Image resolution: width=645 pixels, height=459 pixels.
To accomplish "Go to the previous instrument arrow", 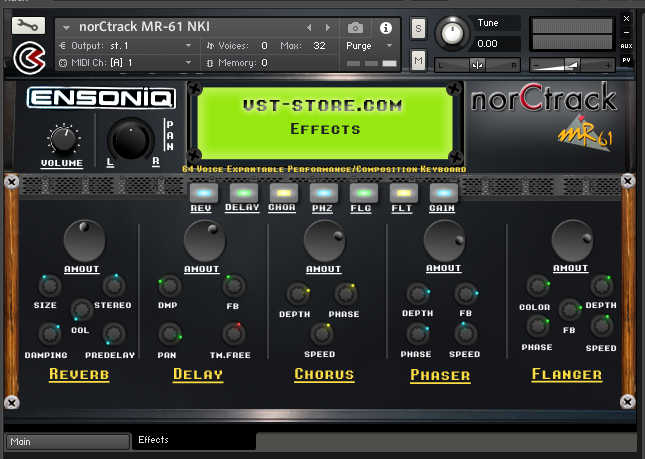I will 309,27.
